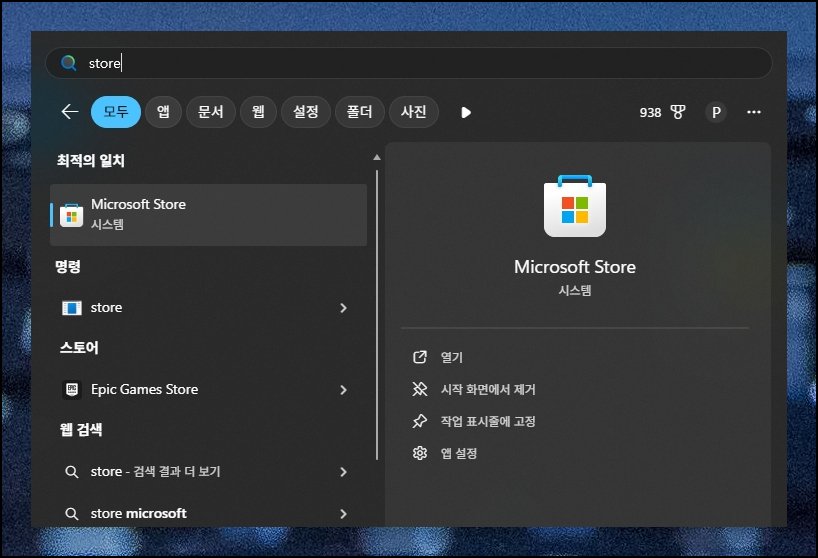Image resolution: width=818 pixels, height=558 pixels.
Task: Go back using the left arrow icon
Action: pyautogui.click(x=70, y=112)
